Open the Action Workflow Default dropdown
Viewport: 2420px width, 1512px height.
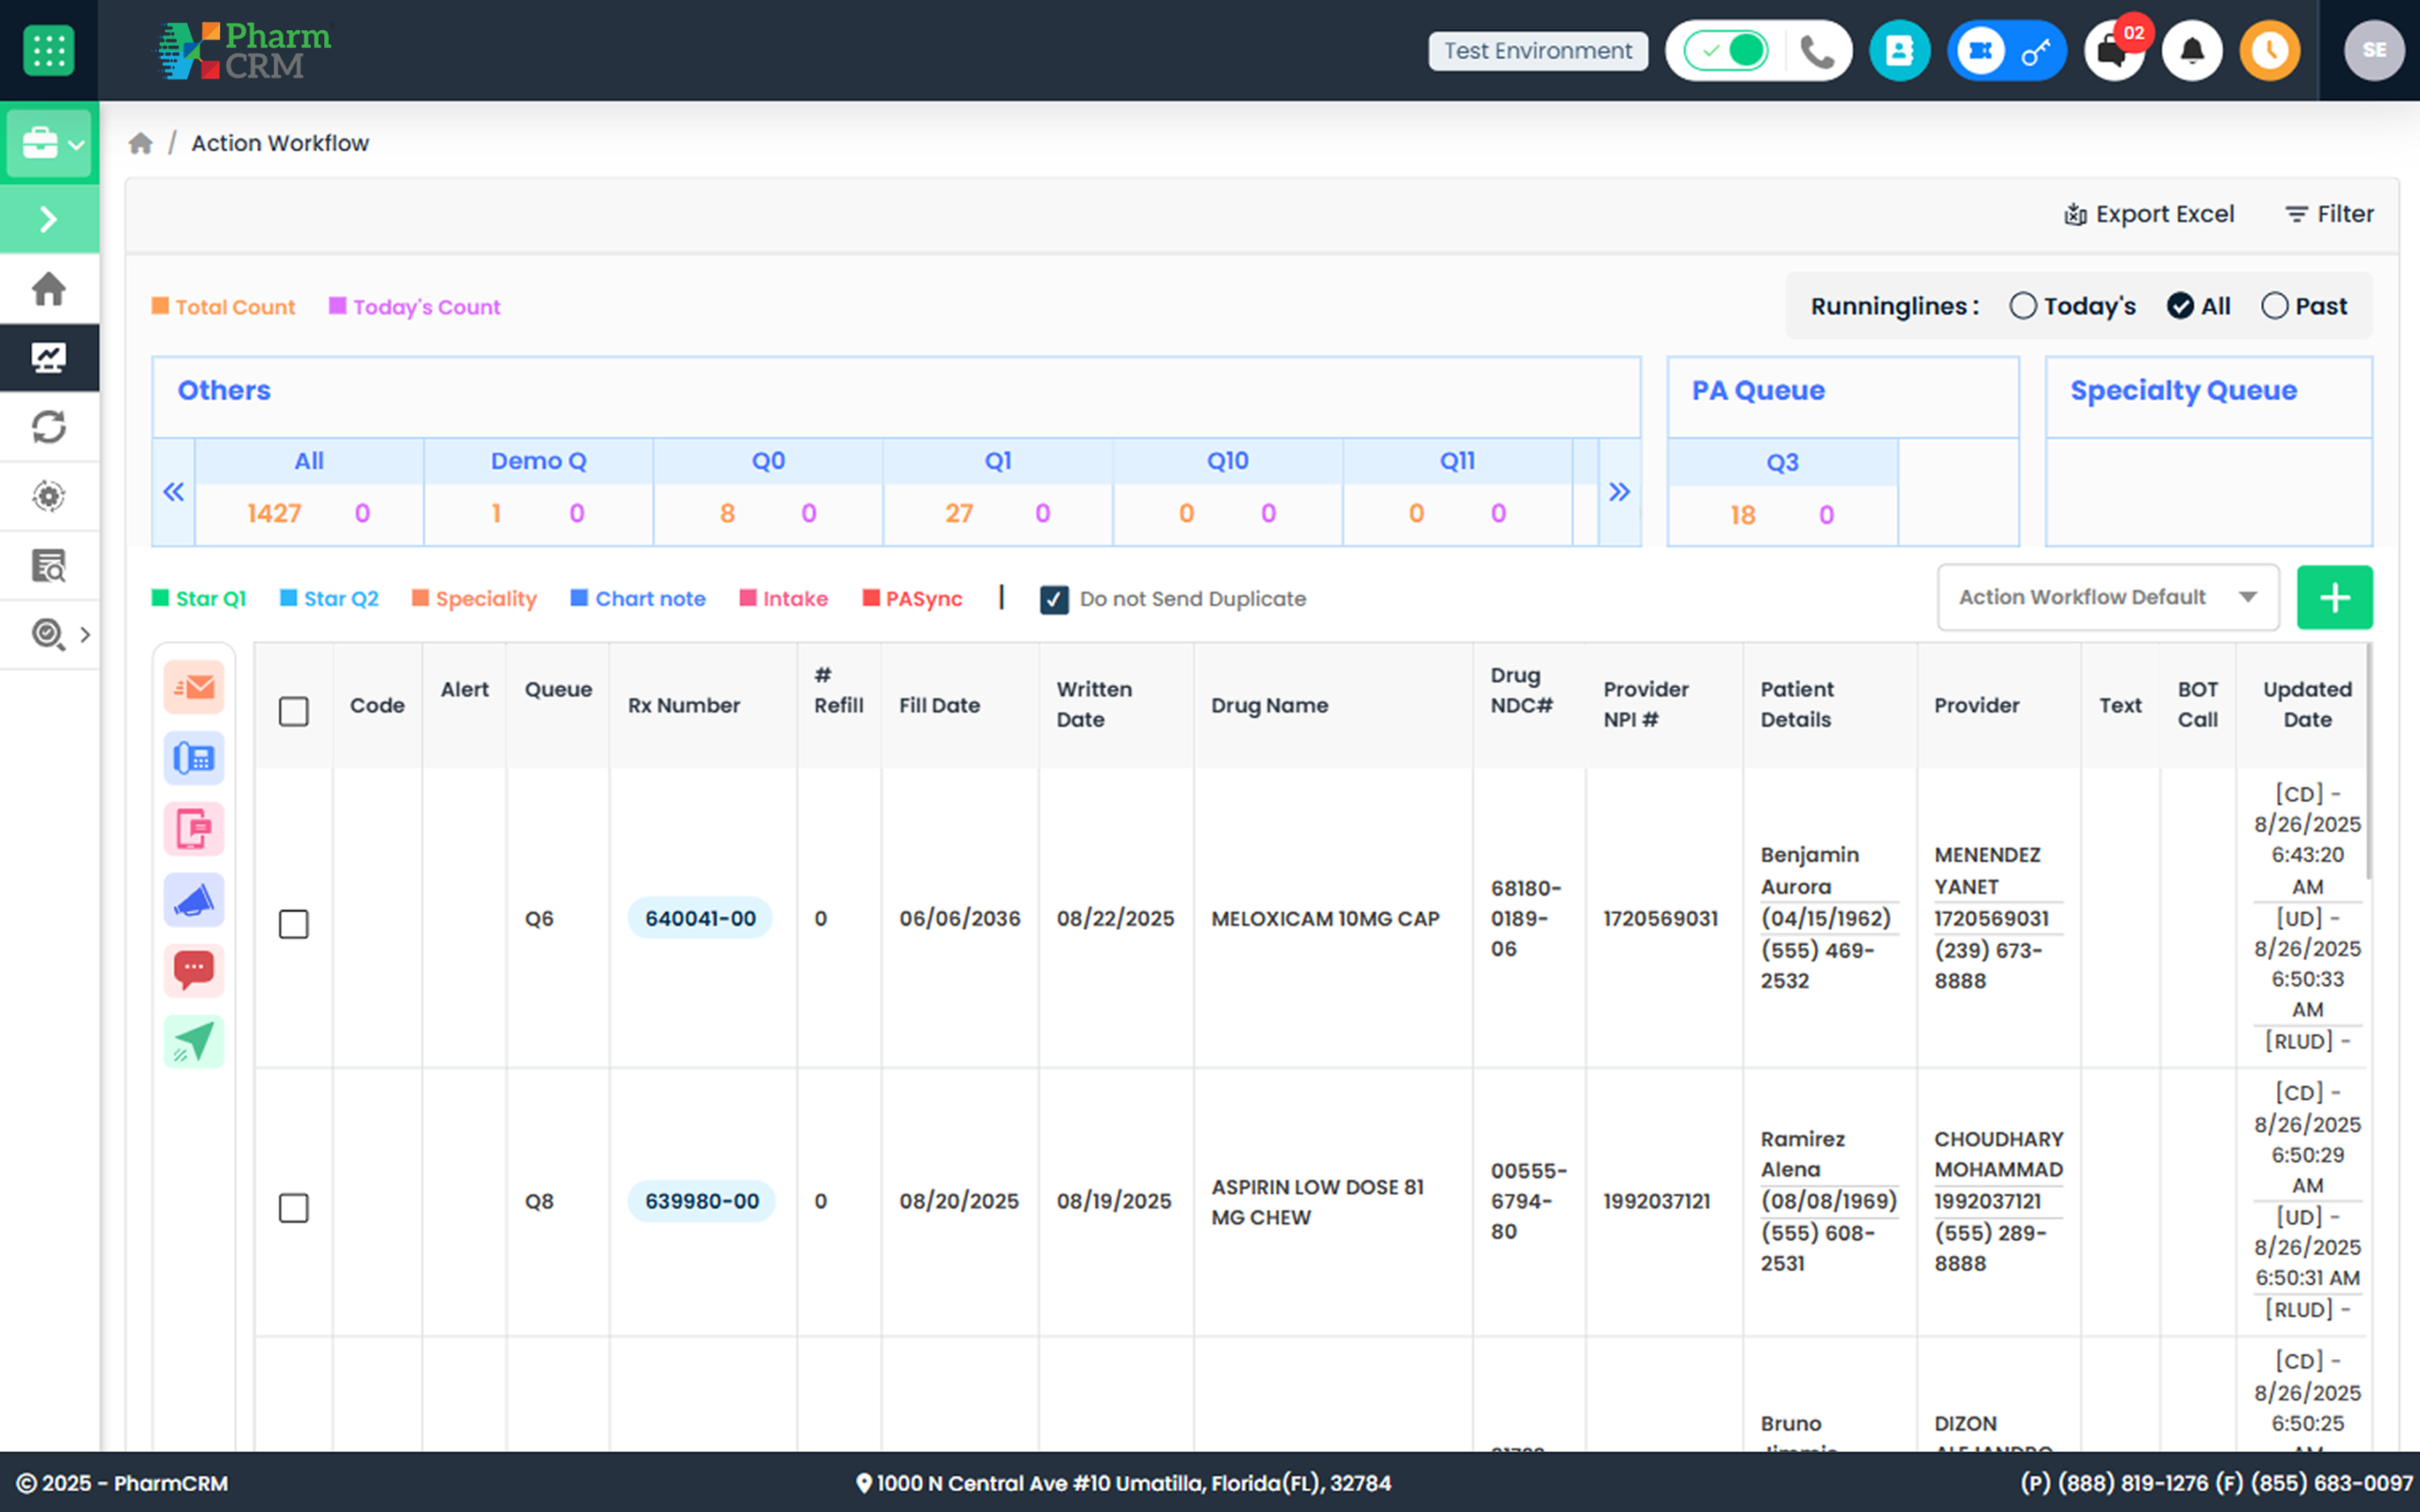click(x=2107, y=597)
